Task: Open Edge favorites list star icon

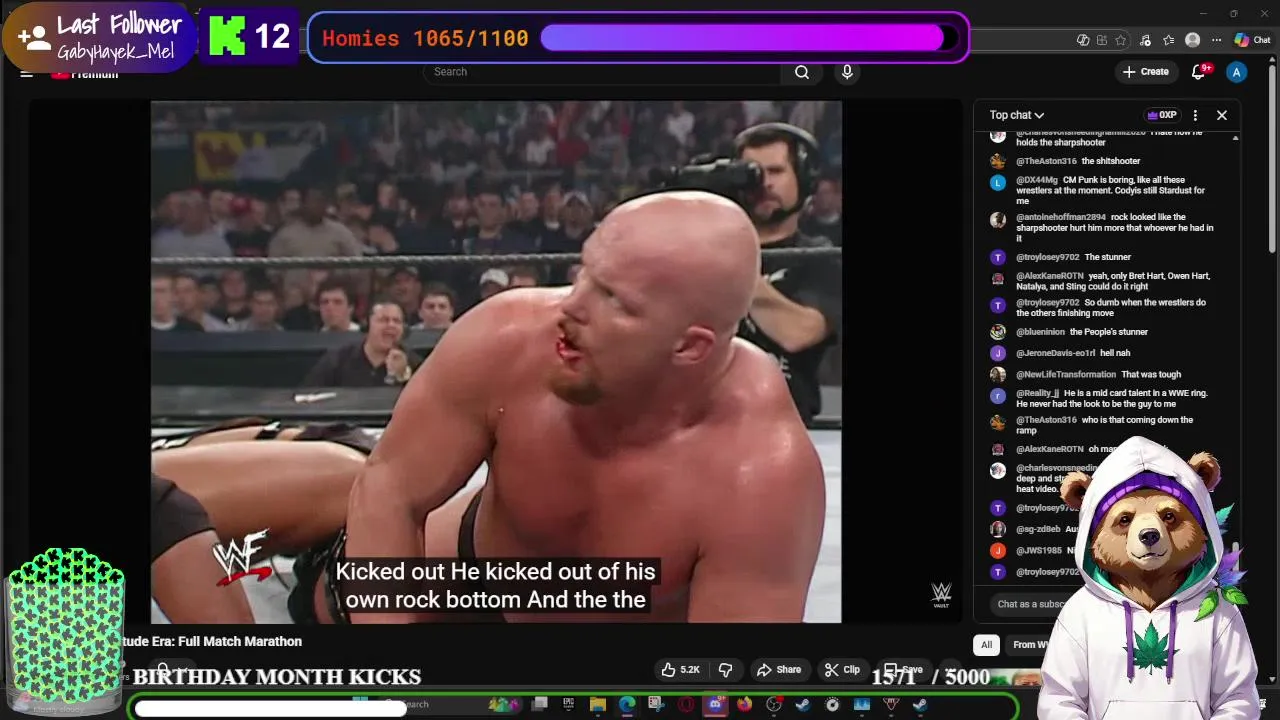Action: 1168,40
